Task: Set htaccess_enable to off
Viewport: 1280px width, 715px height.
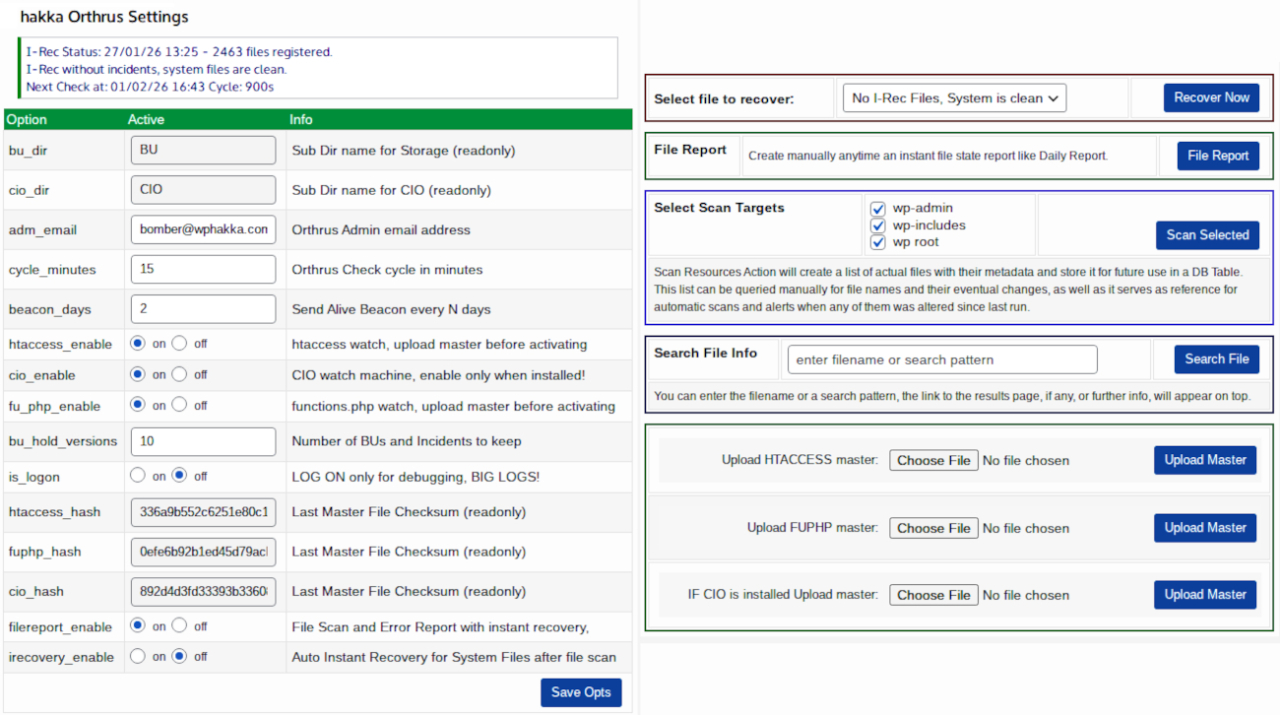Action: [x=179, y=344]
